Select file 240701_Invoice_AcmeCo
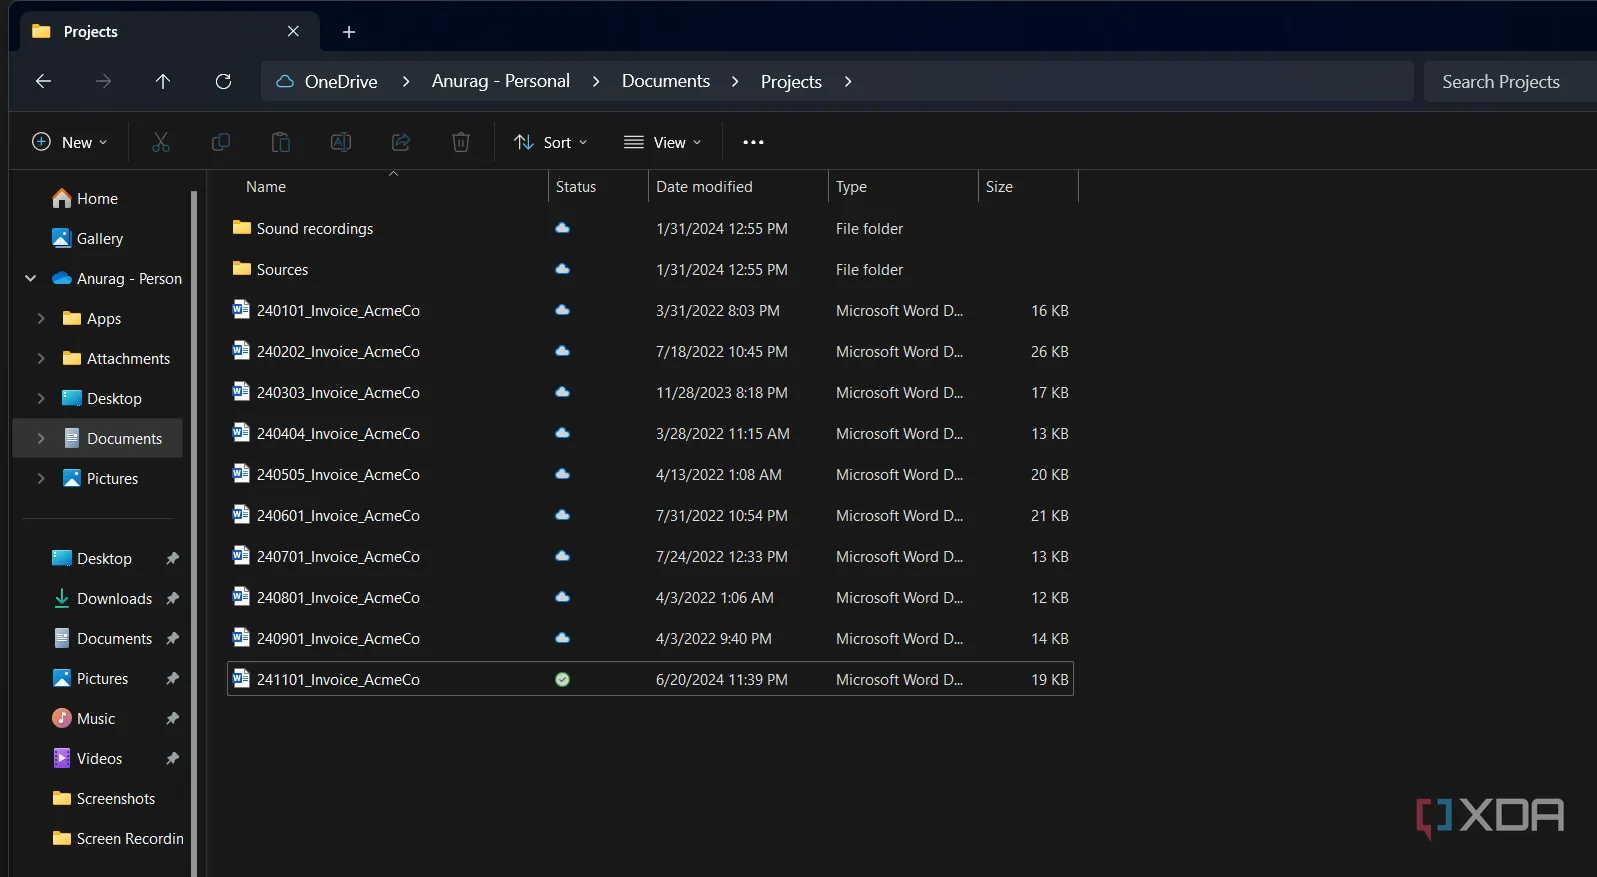This screenshot has height=877, width=1597. pos(650,556)
